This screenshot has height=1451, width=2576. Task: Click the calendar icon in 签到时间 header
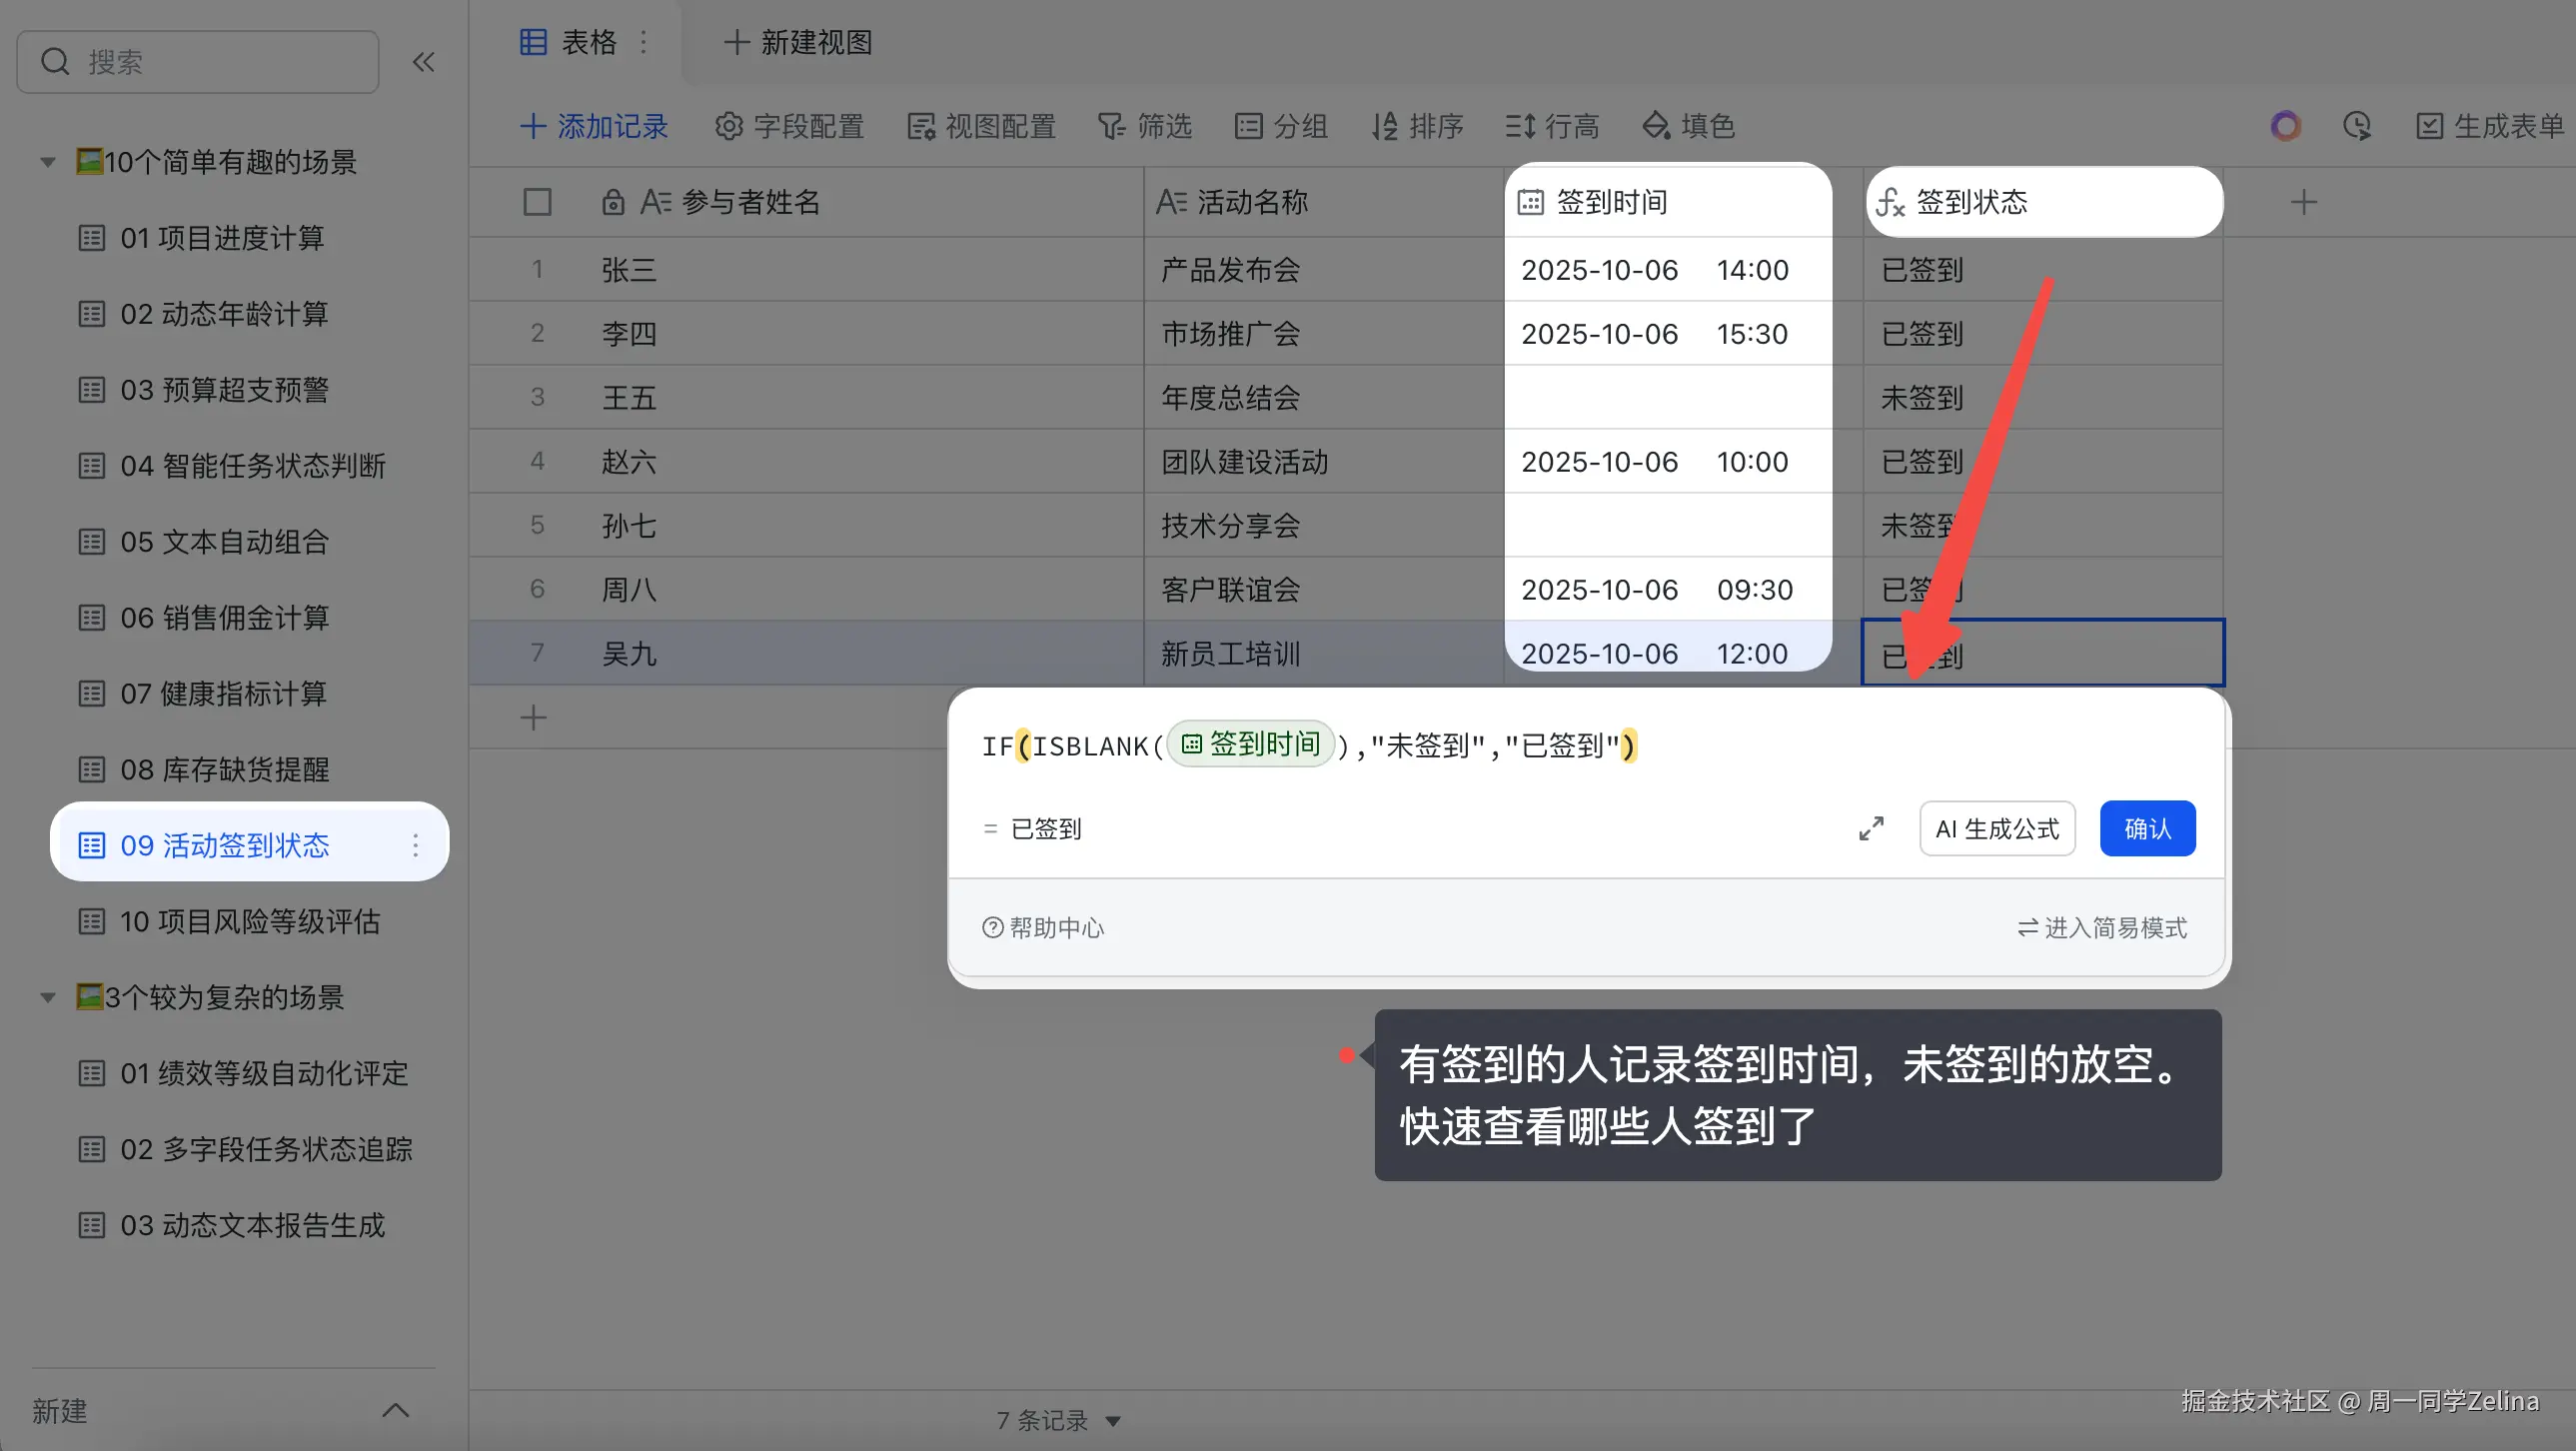click(1531, 202)
